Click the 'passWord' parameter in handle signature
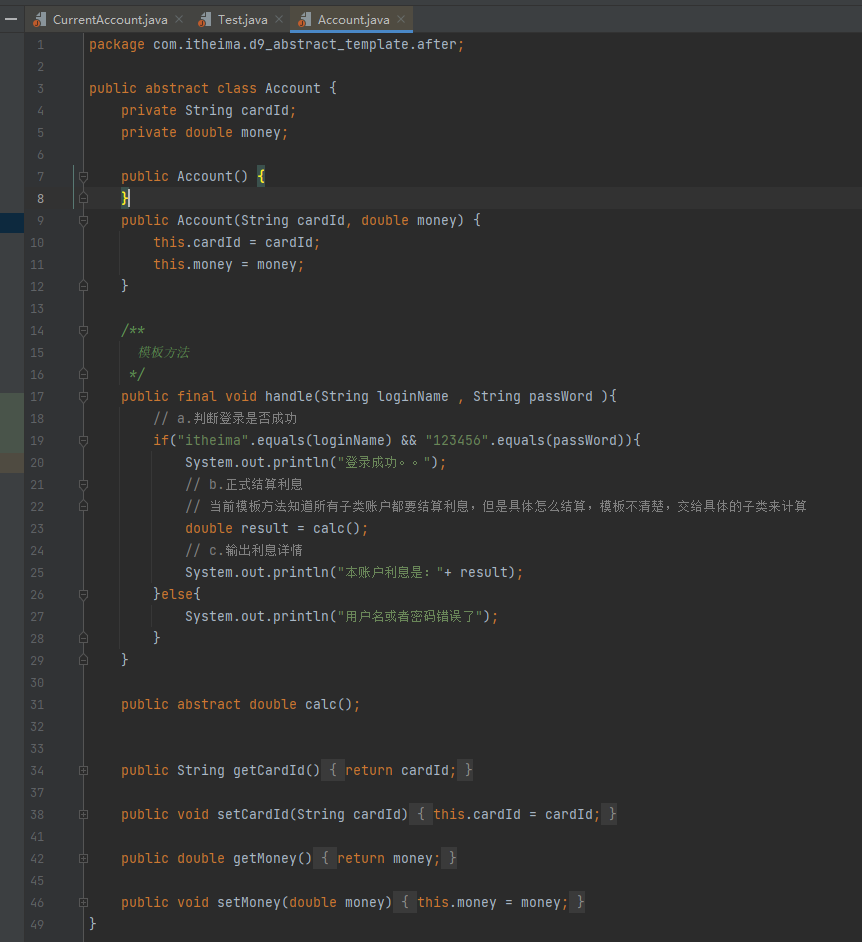862x942 pixels. coord(560,397)
